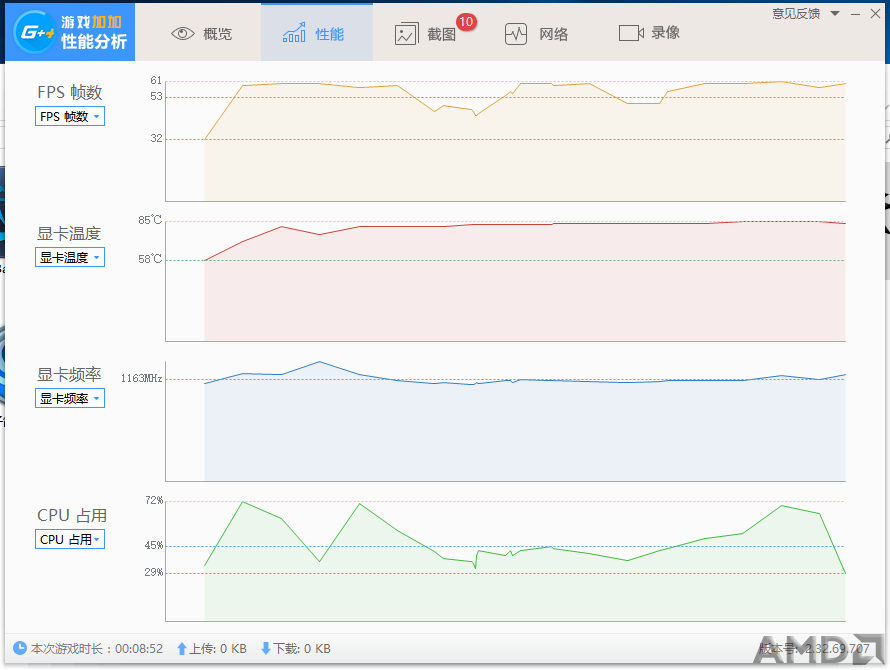Open the FPS 帧数 dropdown
This screenshot has height=670, width=890.
coord(70,116)
